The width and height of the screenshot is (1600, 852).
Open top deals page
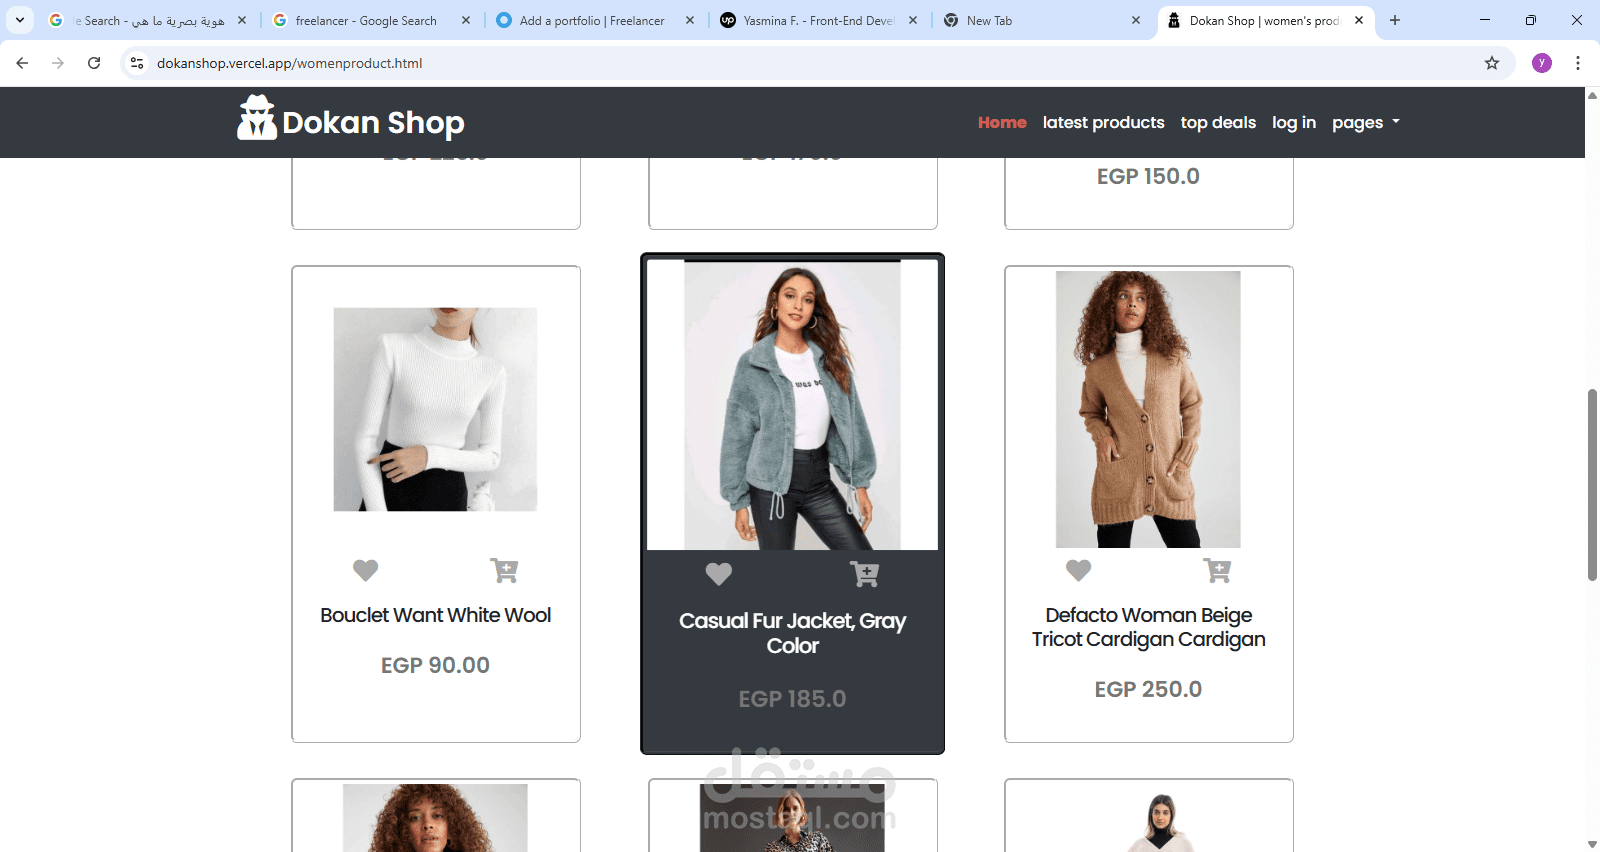click(1218, 122)
